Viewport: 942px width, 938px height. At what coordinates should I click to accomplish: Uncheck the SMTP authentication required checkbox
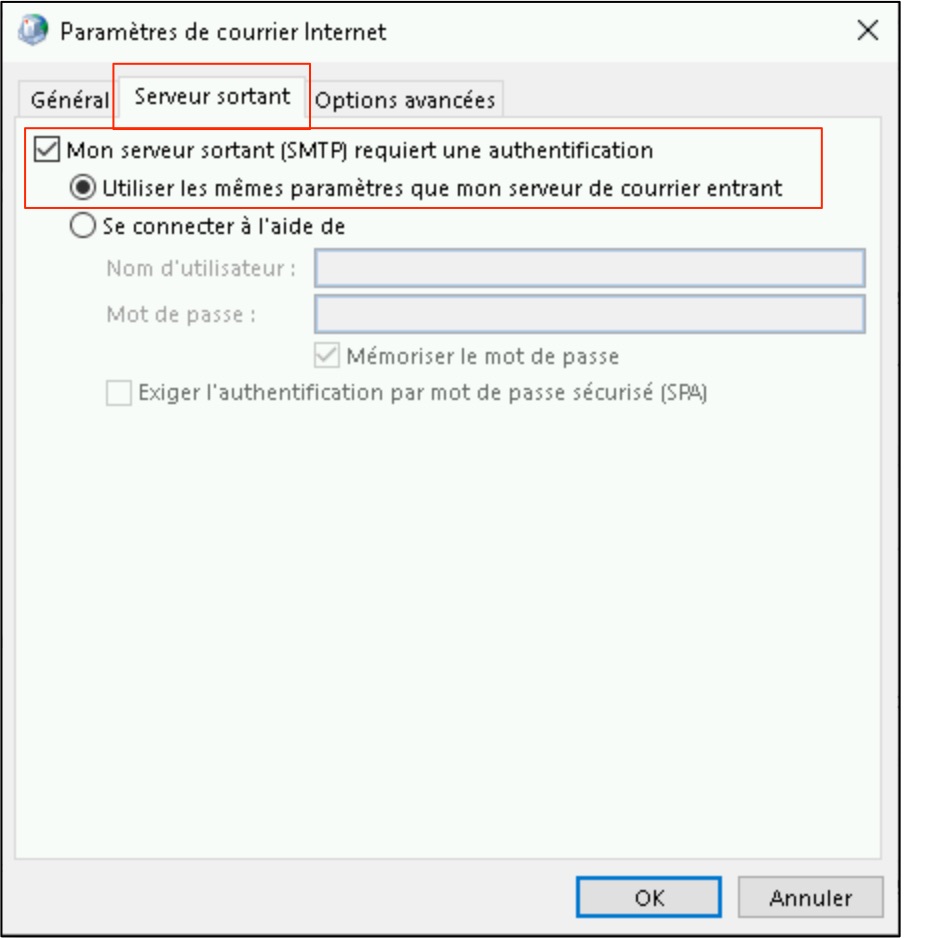(x=47, y=150)
